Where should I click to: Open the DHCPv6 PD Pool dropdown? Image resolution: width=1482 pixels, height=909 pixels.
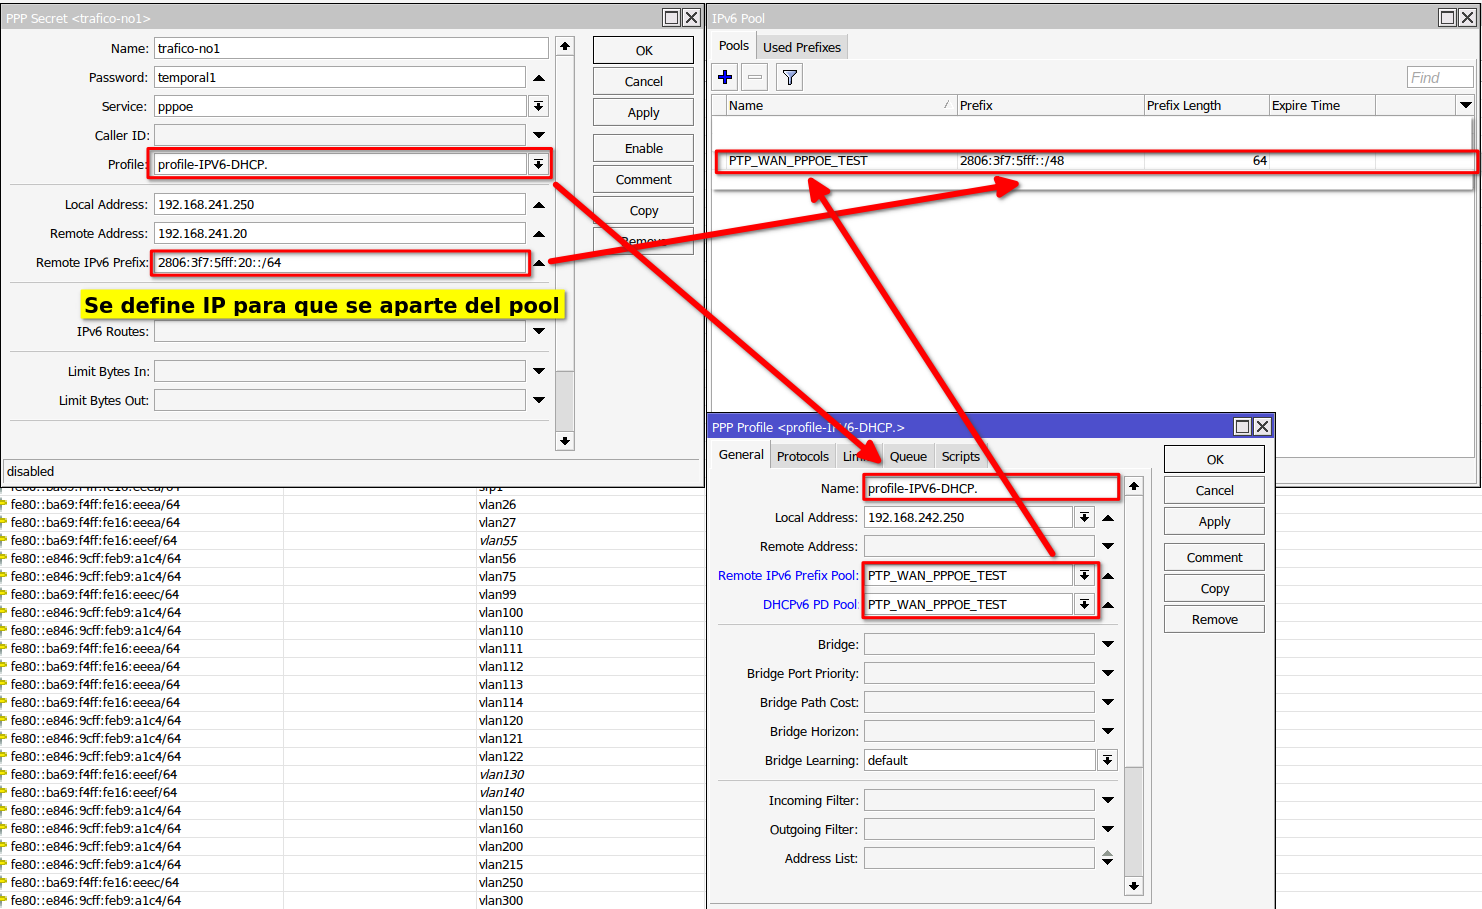[1084, 604]
